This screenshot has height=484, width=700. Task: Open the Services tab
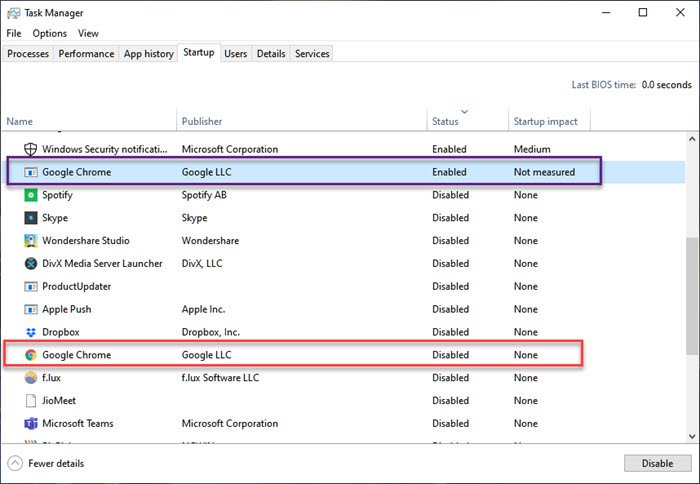(x=312, y=54)
